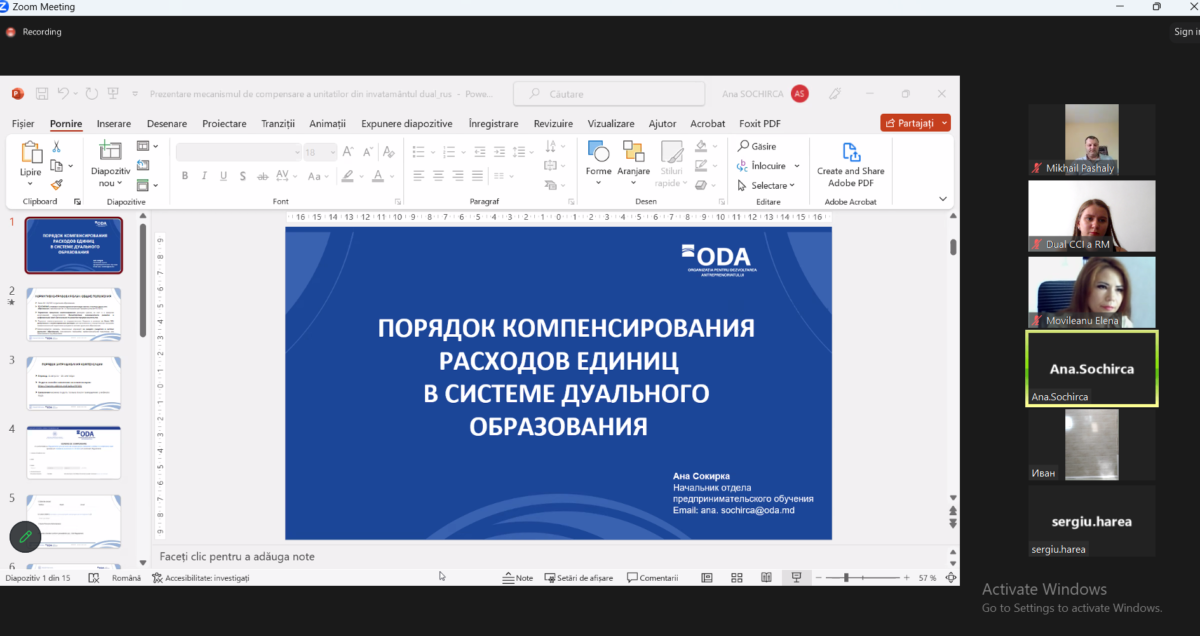This screenshot has height=636, width=1200.
Task: Click the Căutare search field
Action: point(609,94)
